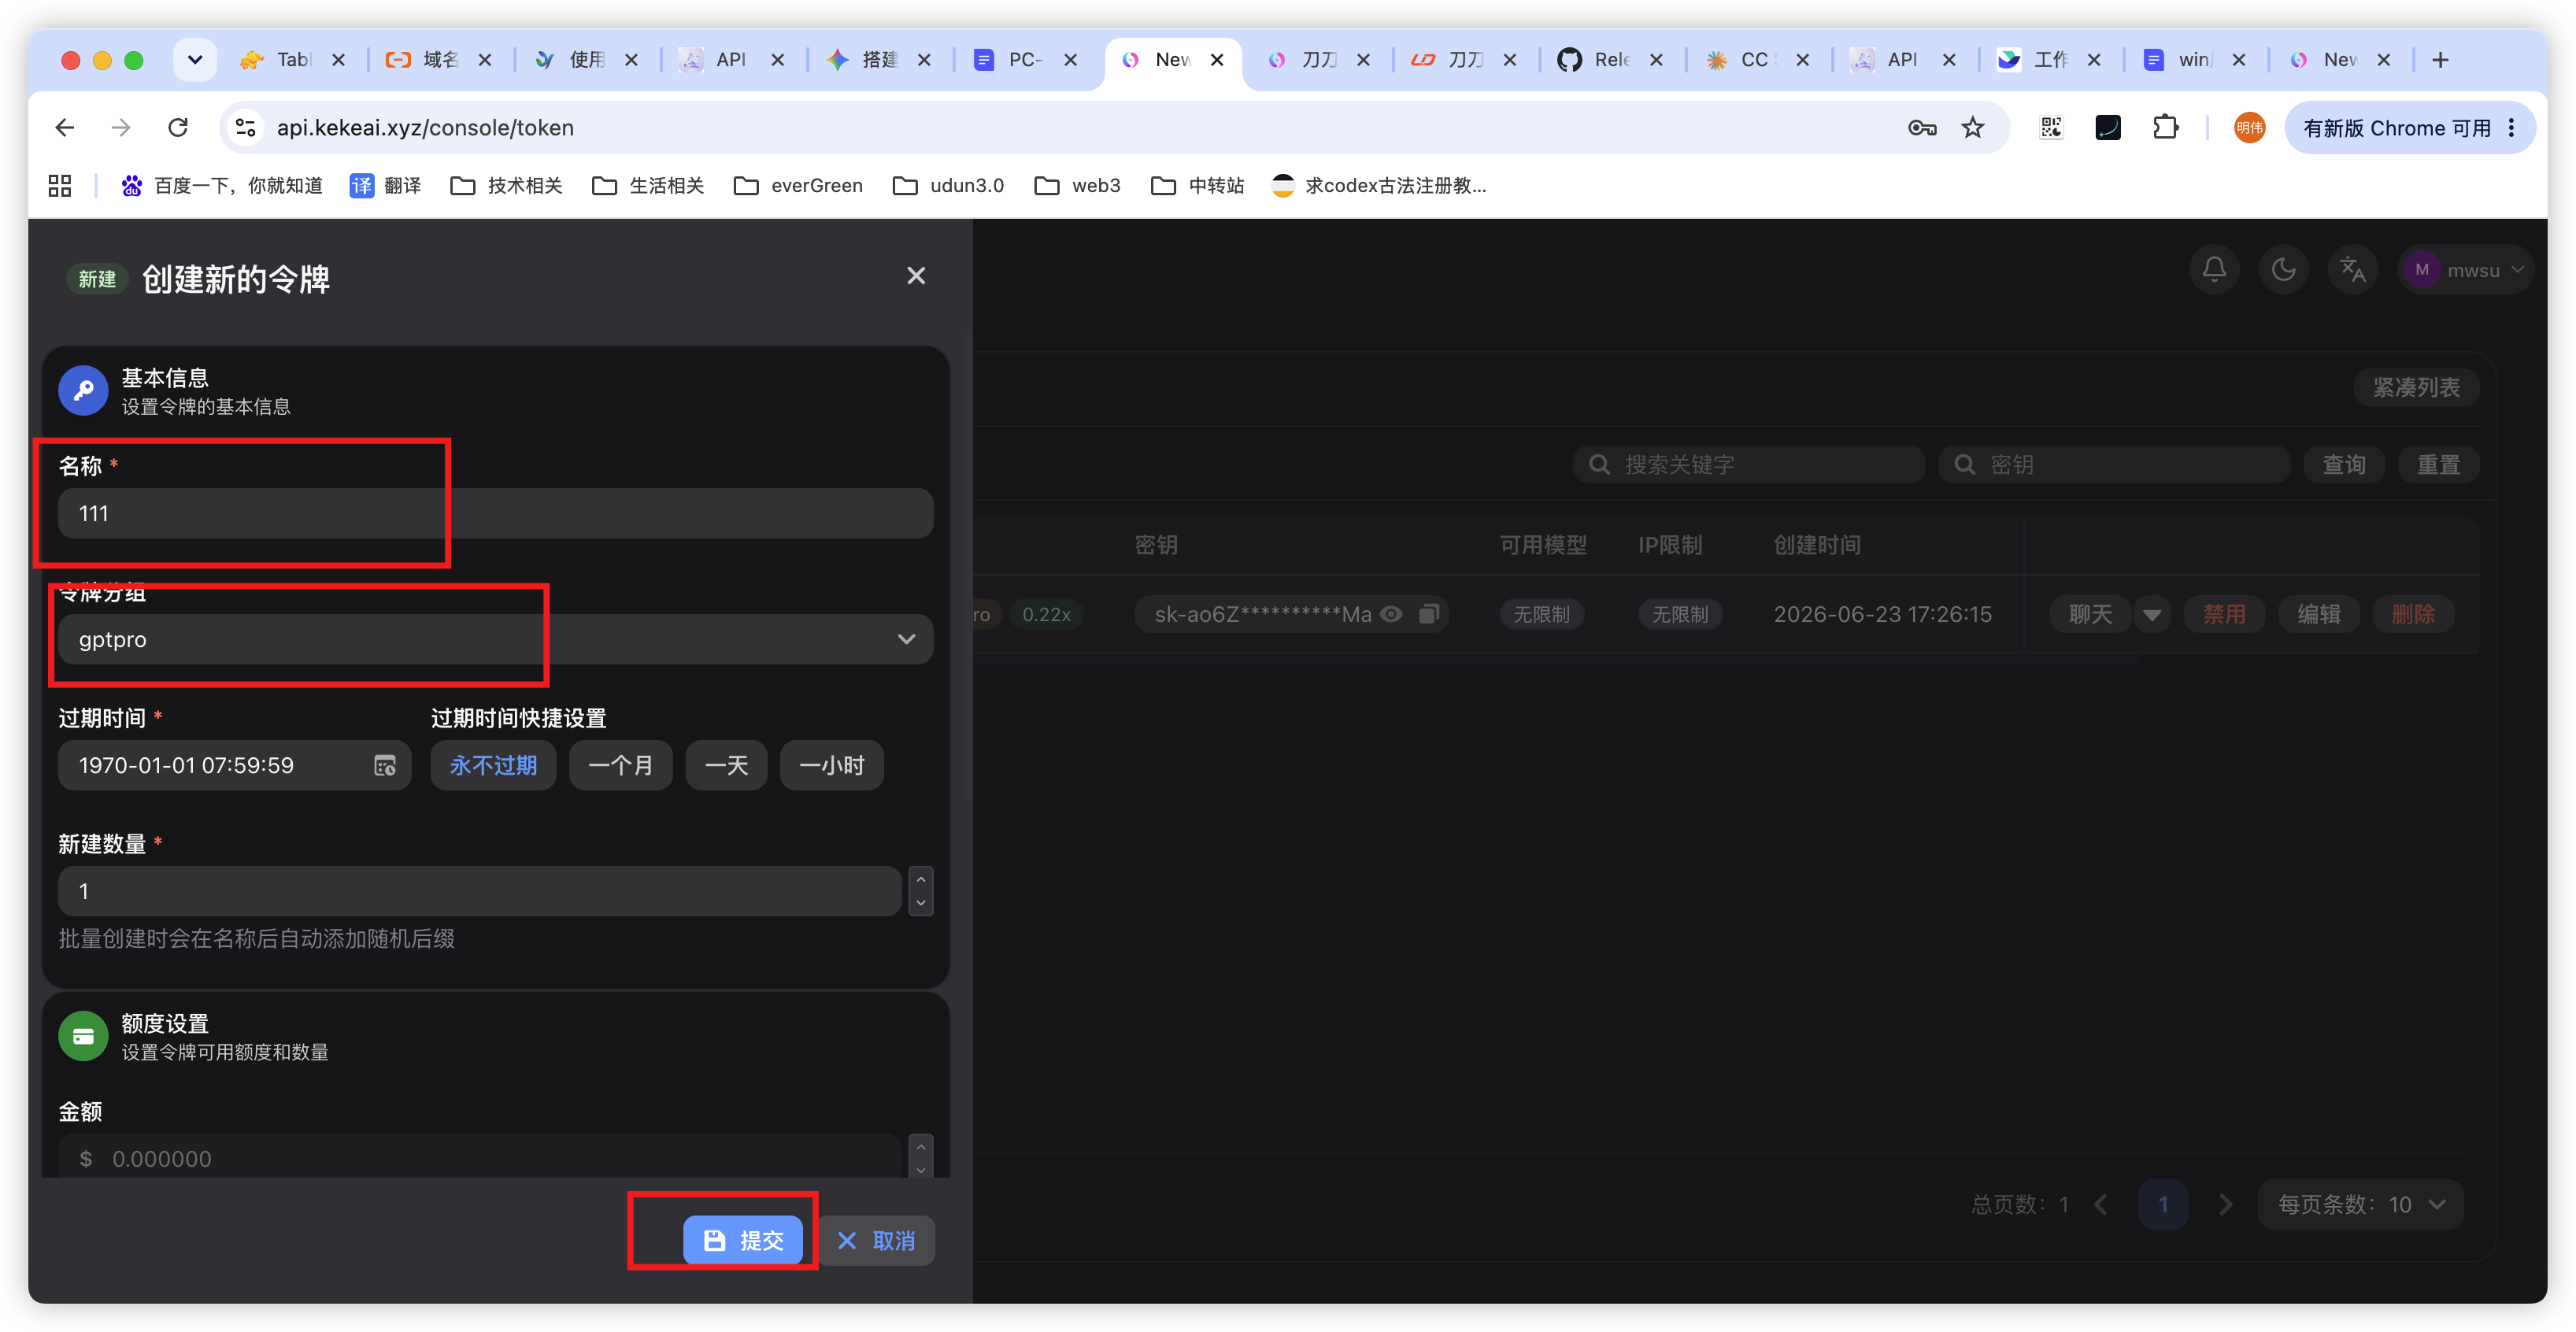Viewport: 2576px width, 1332px height.
Task: Click the name input field containing 111
Action: (495, 513)
